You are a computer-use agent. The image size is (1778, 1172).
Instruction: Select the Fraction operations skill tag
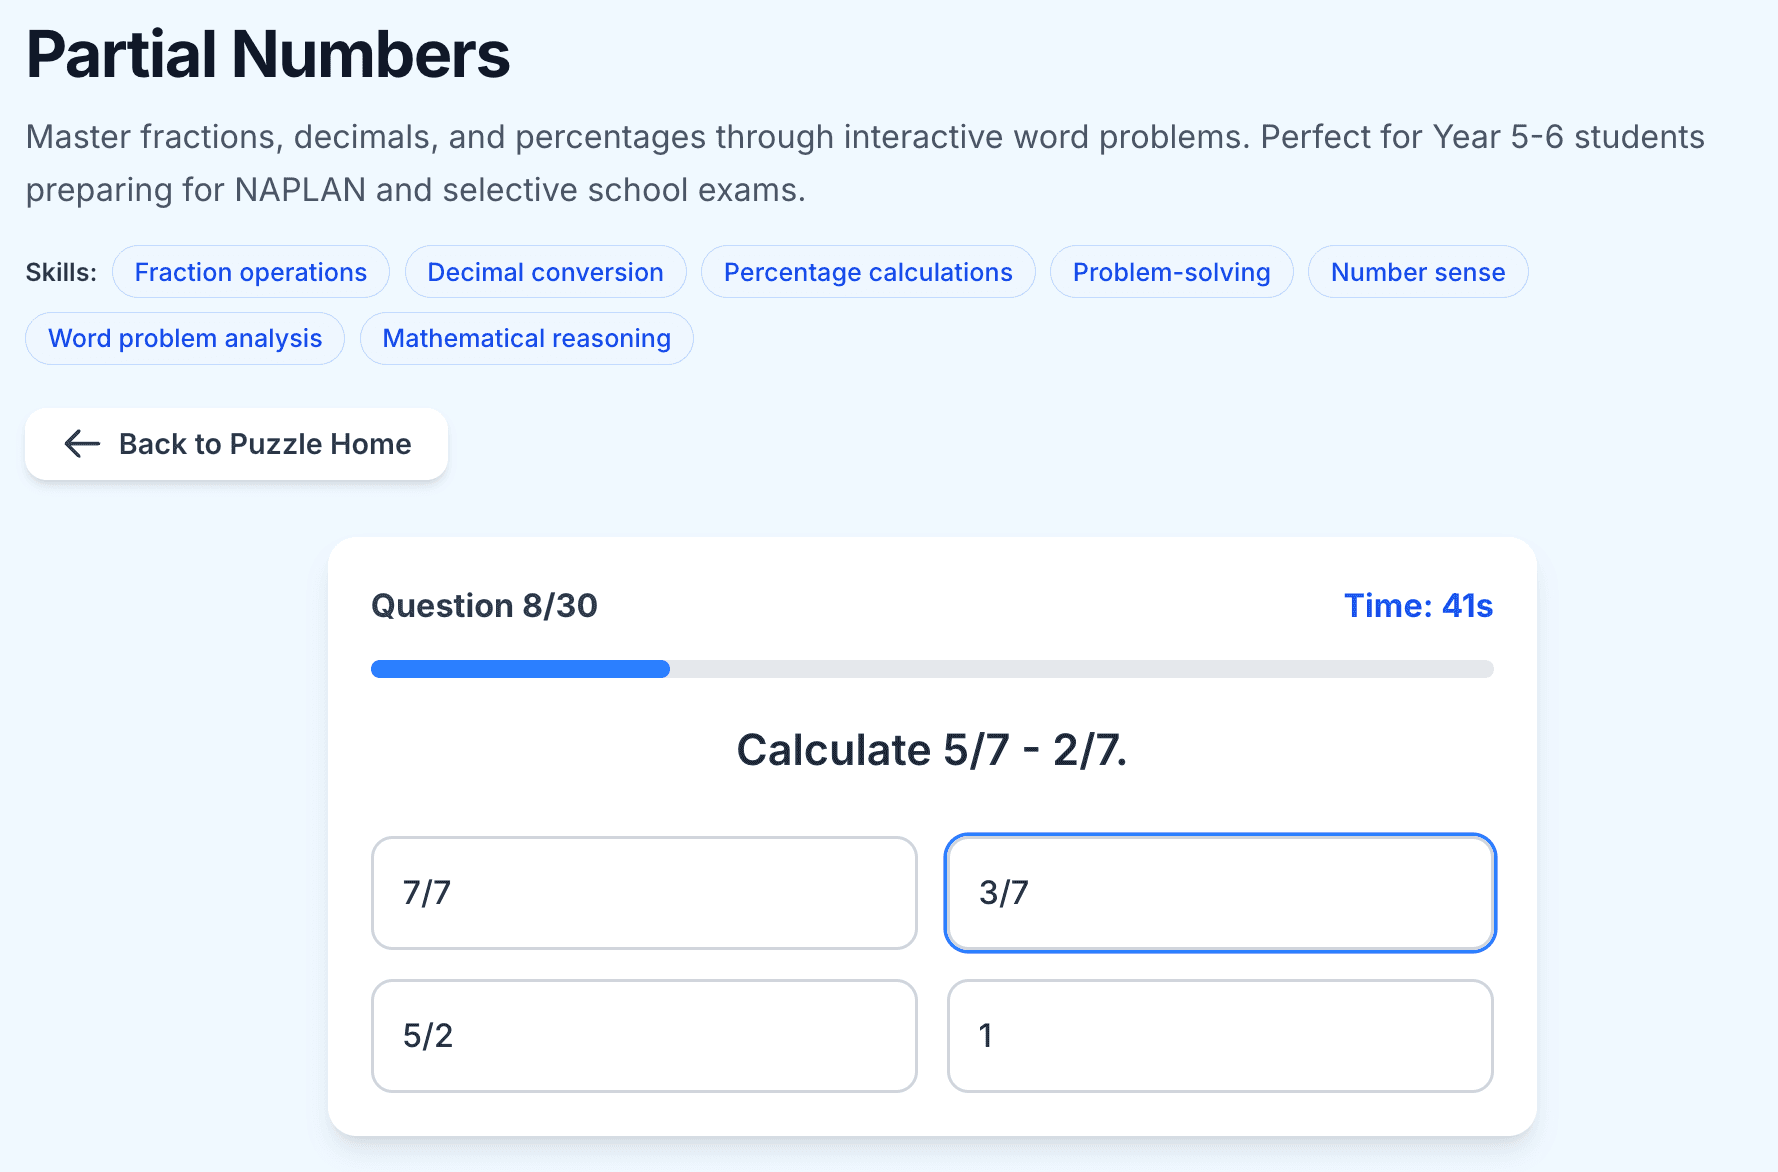[250, 271]
